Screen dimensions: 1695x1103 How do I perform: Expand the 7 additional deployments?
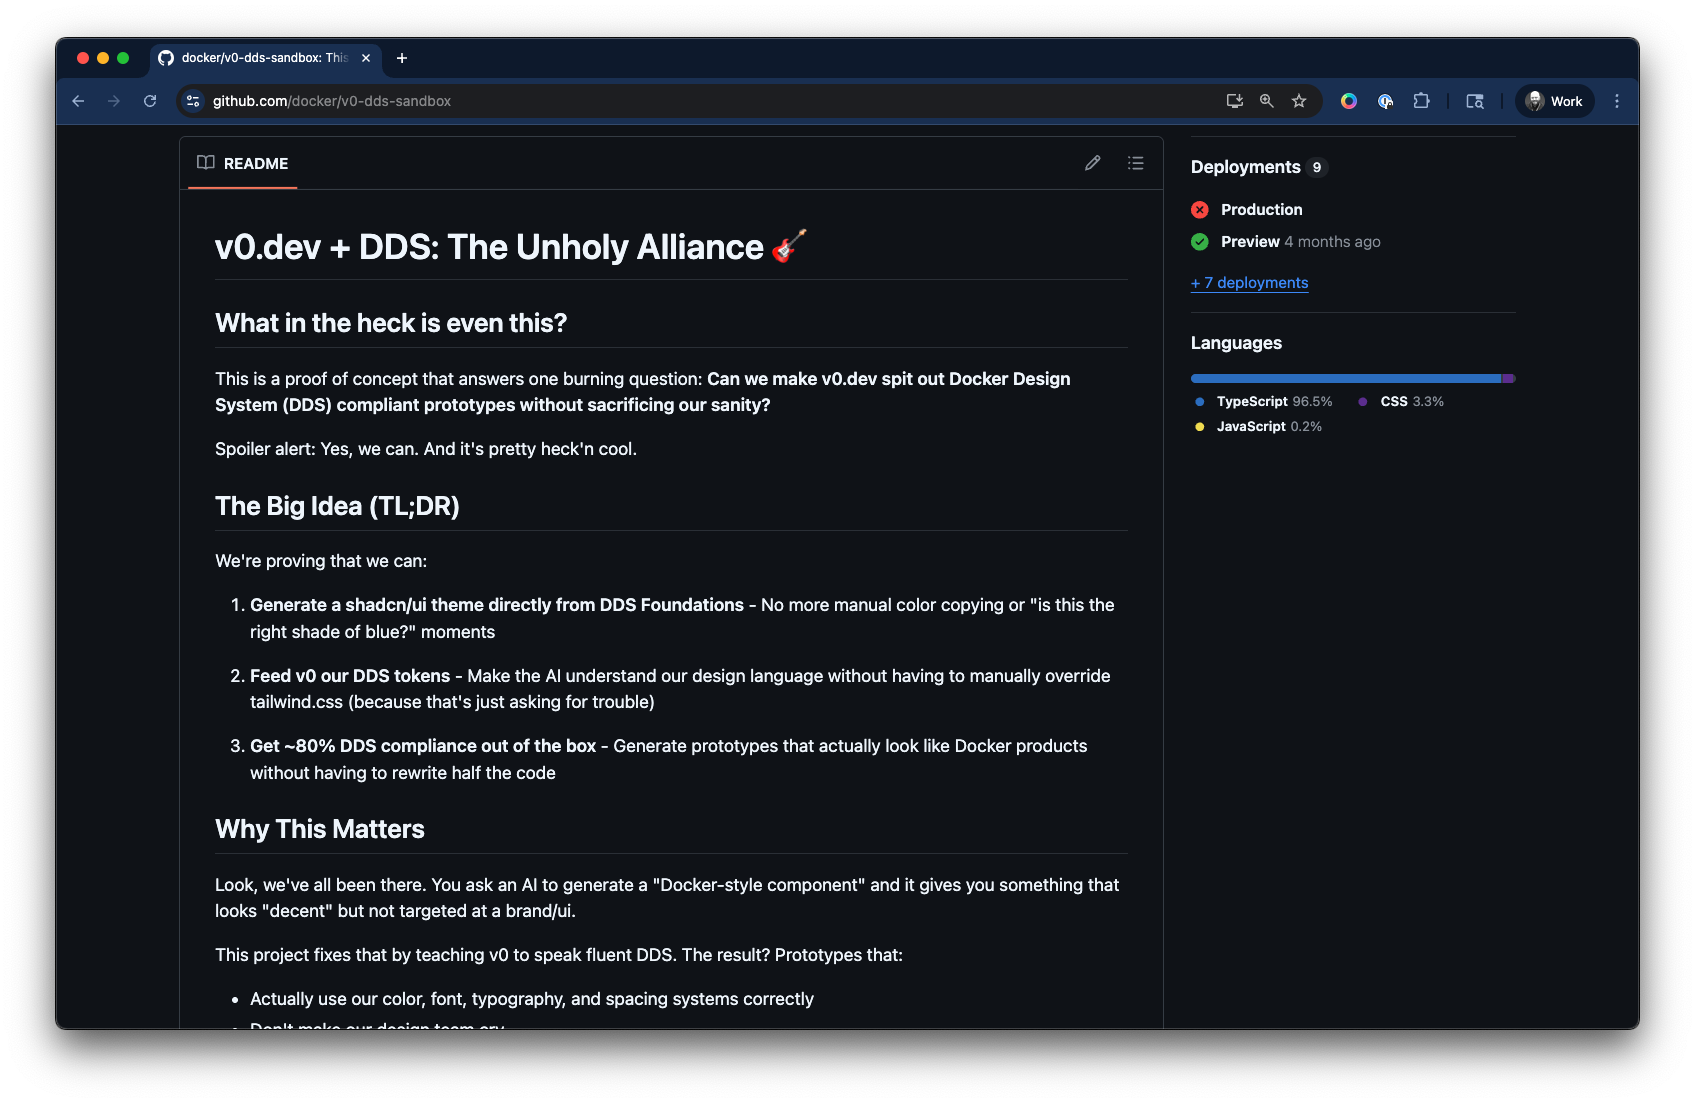pos(1249,283)
